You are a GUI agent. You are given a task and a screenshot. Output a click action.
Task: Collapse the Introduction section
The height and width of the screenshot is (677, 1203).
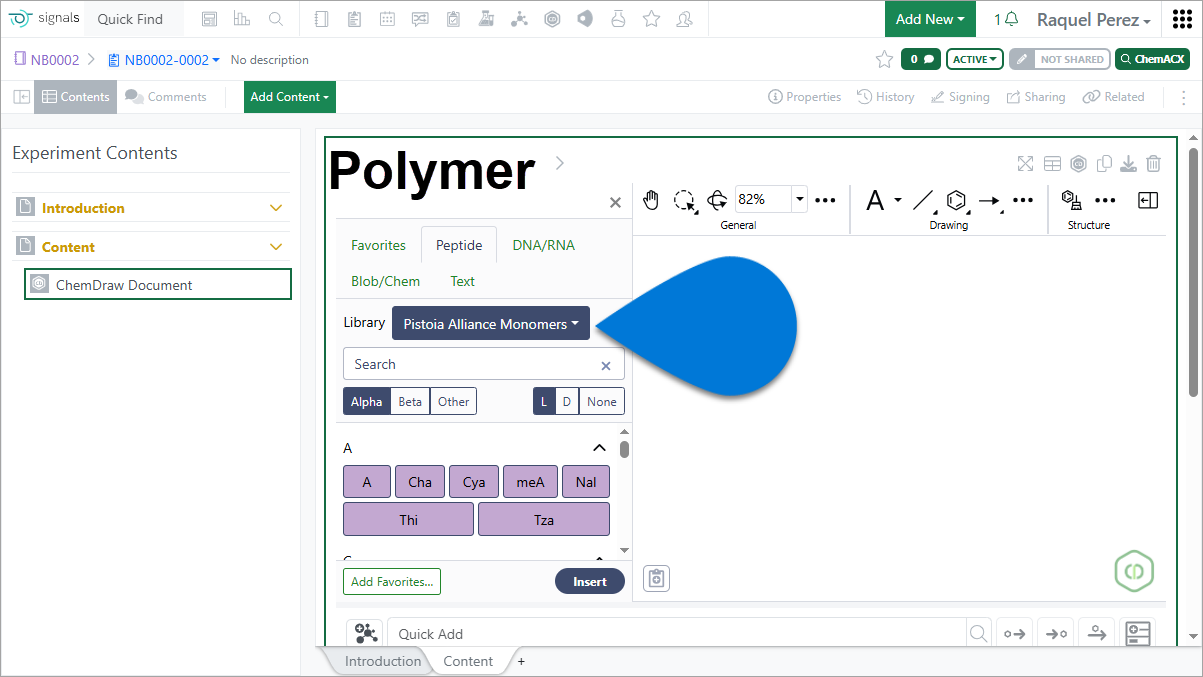[x=277, y=208]
